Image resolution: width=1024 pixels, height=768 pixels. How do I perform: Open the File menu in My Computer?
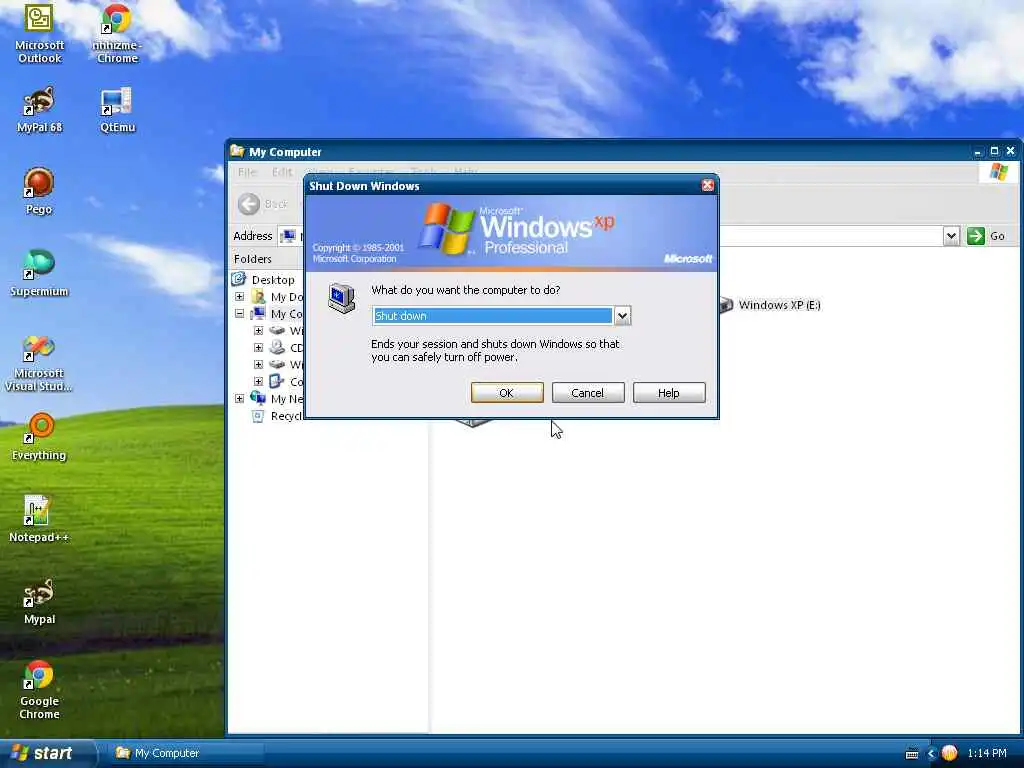tap(248, 172)
